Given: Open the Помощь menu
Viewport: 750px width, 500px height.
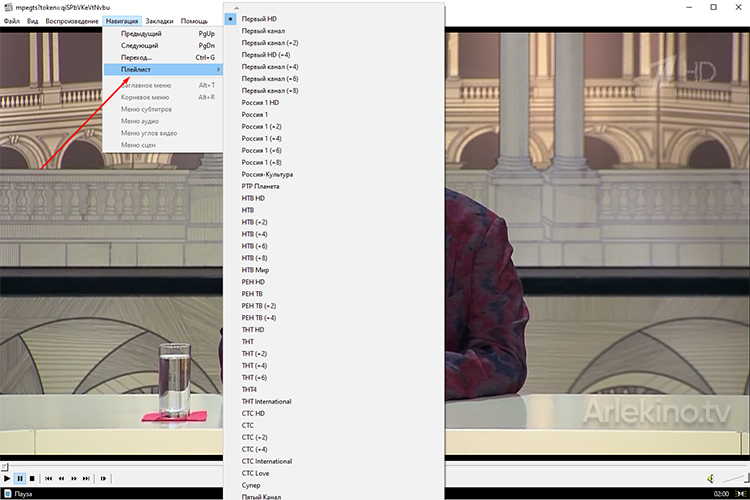Looking at the screenshot, I should (x=194, y=21).
